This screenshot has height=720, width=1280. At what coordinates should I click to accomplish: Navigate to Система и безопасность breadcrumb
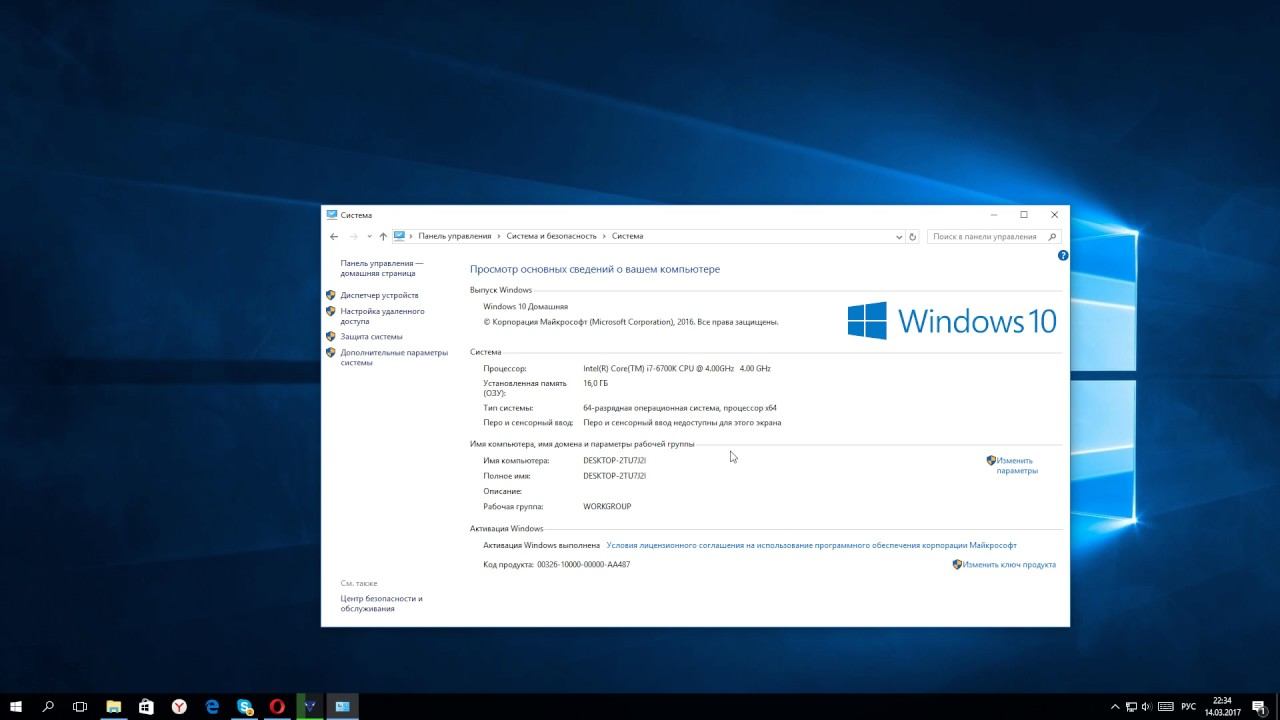pos(551,237)
